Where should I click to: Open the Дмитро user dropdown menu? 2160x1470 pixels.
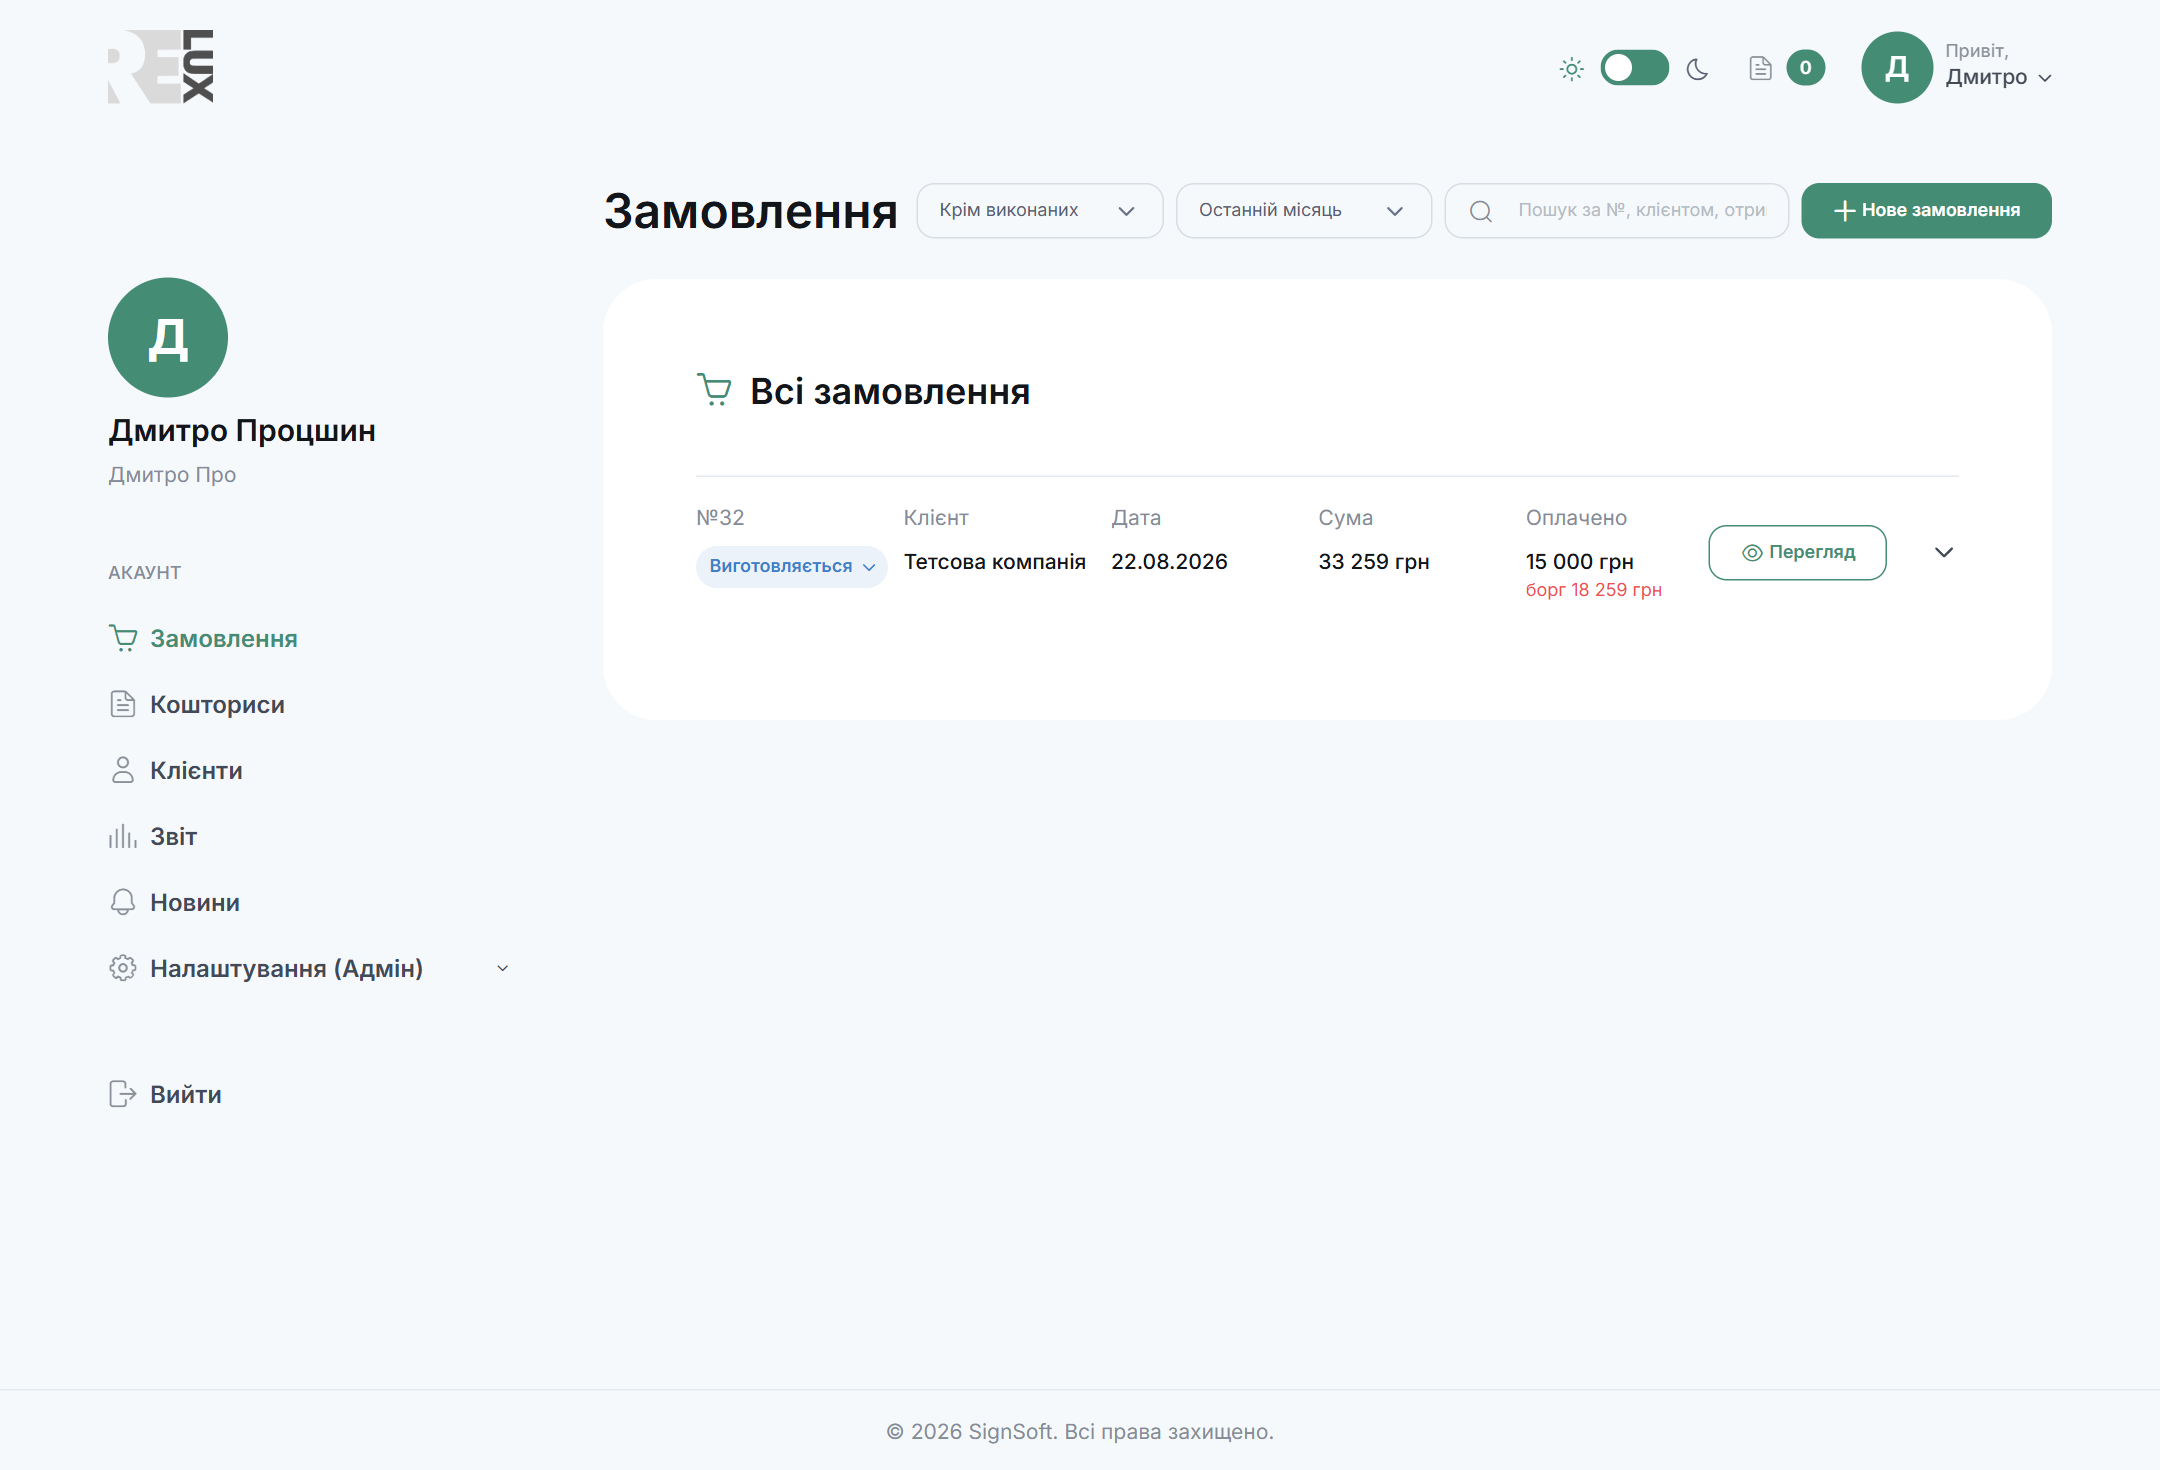point(1998,77)
